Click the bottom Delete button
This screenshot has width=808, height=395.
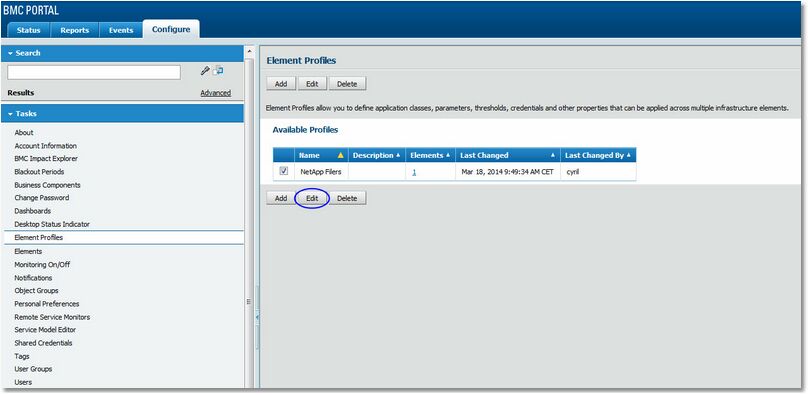[x=347, y=198]
